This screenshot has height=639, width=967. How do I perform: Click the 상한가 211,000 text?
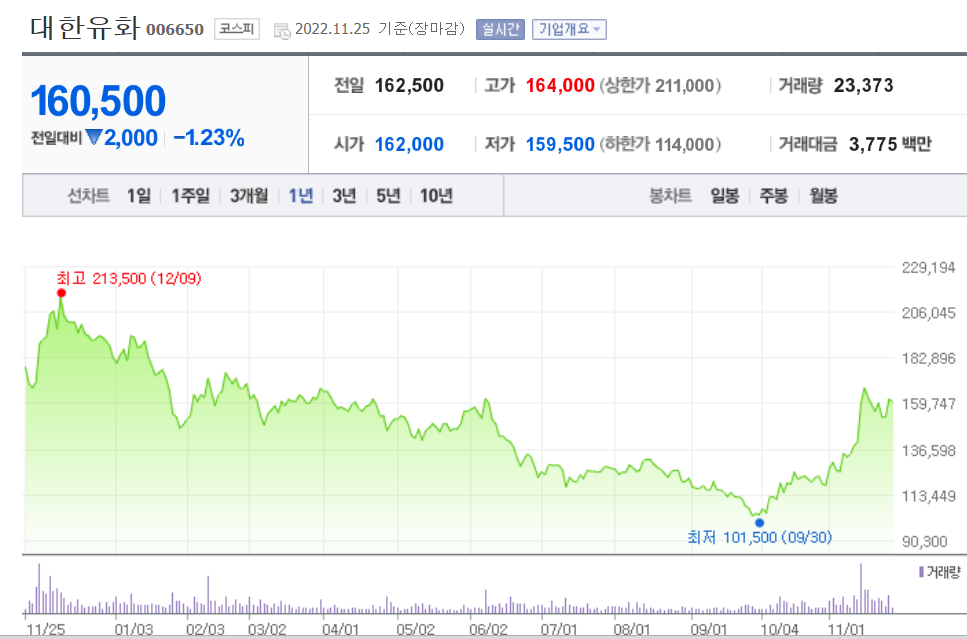pyautogui.click(x=660, y=86)
